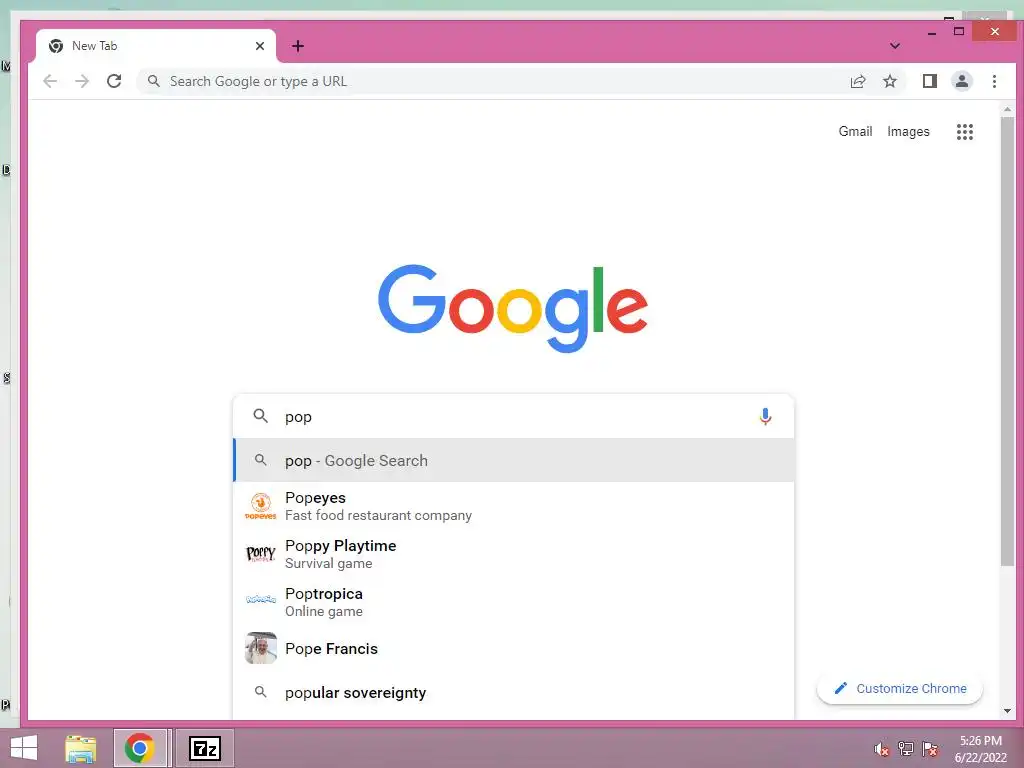Click the Google search box containing pop
Viewport: 1024px width, 768px height.
pyautogui.click(x=513, y=416)
